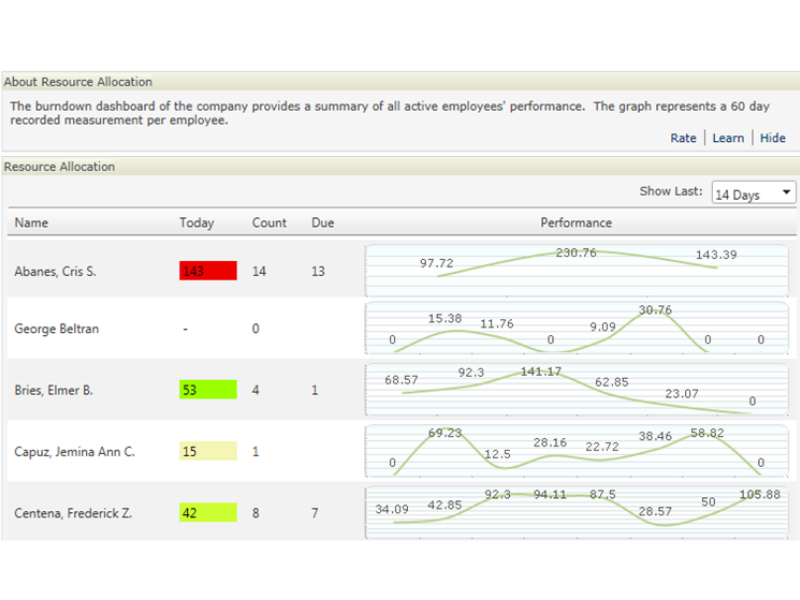Click Due value 13 for Abanes
This screenshot has height=600, width=800.
(318, 271)
